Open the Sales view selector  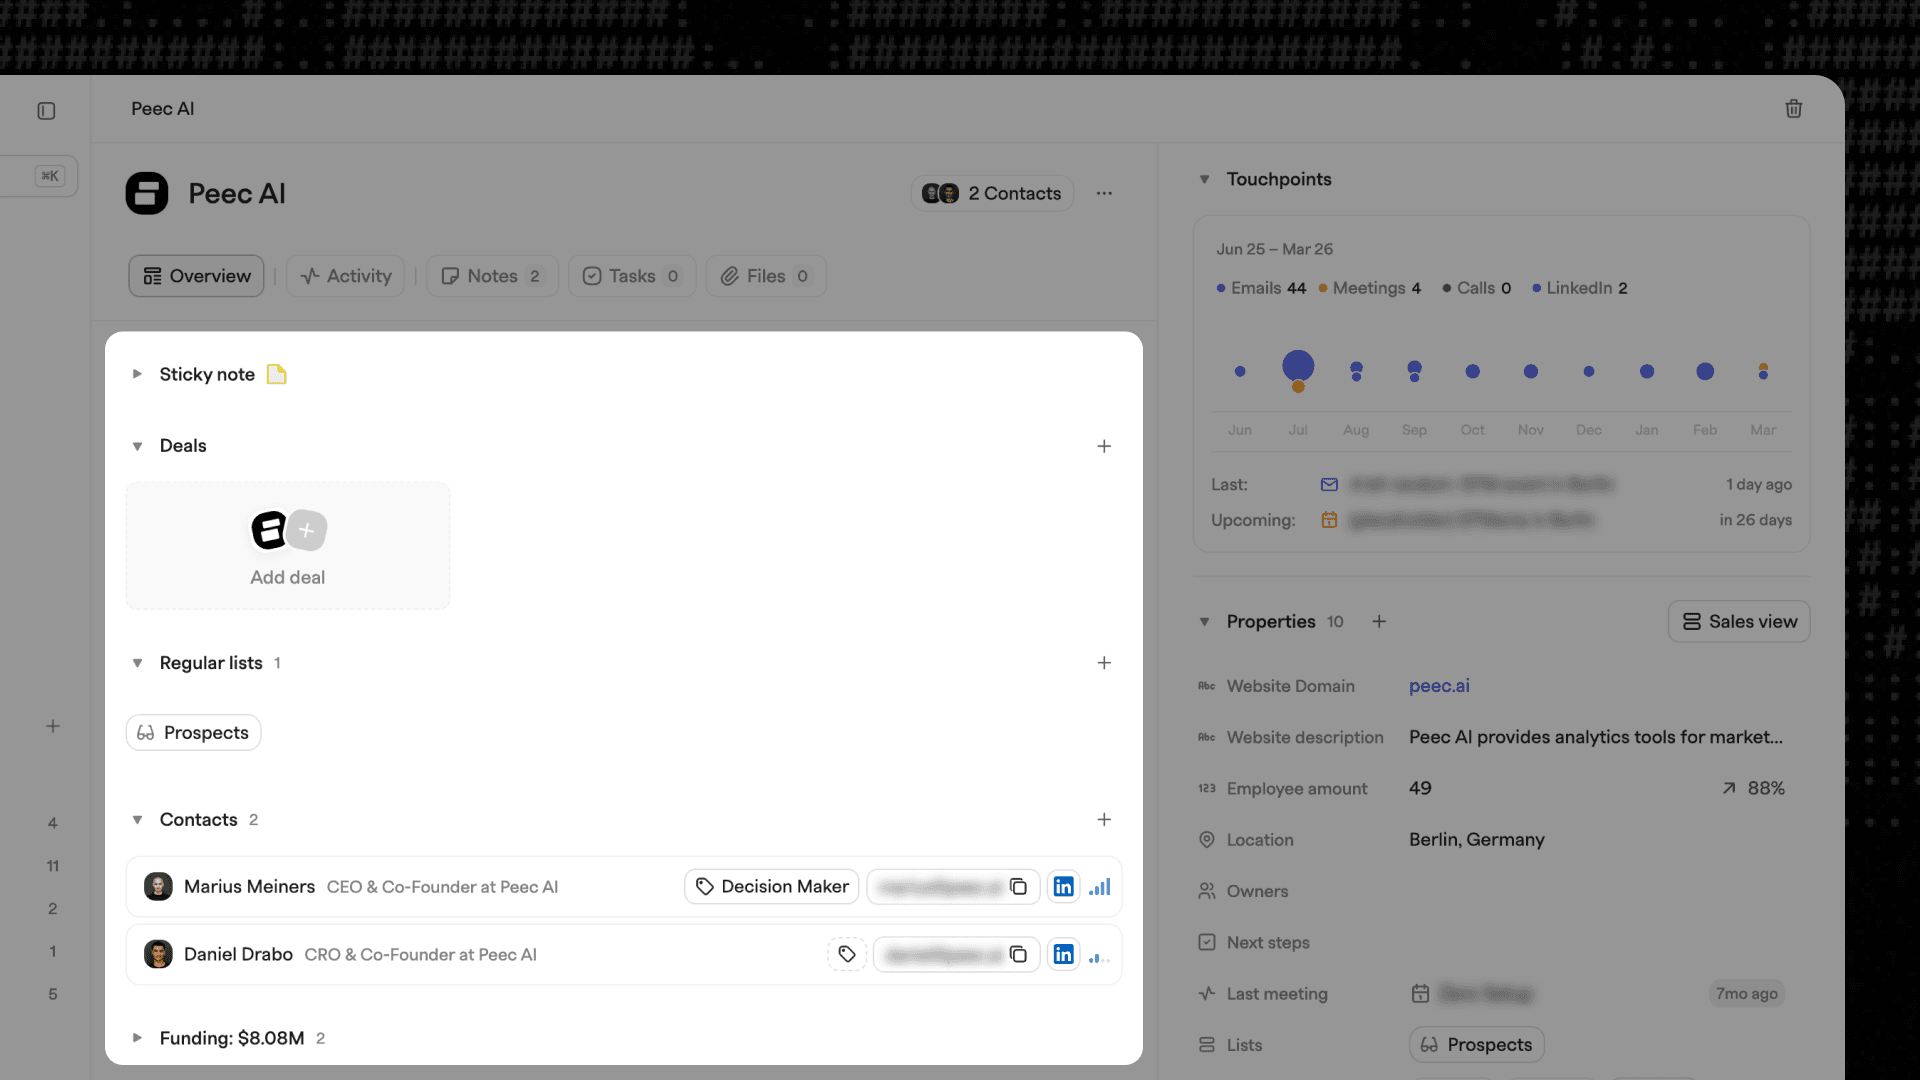pos(1739,622)
